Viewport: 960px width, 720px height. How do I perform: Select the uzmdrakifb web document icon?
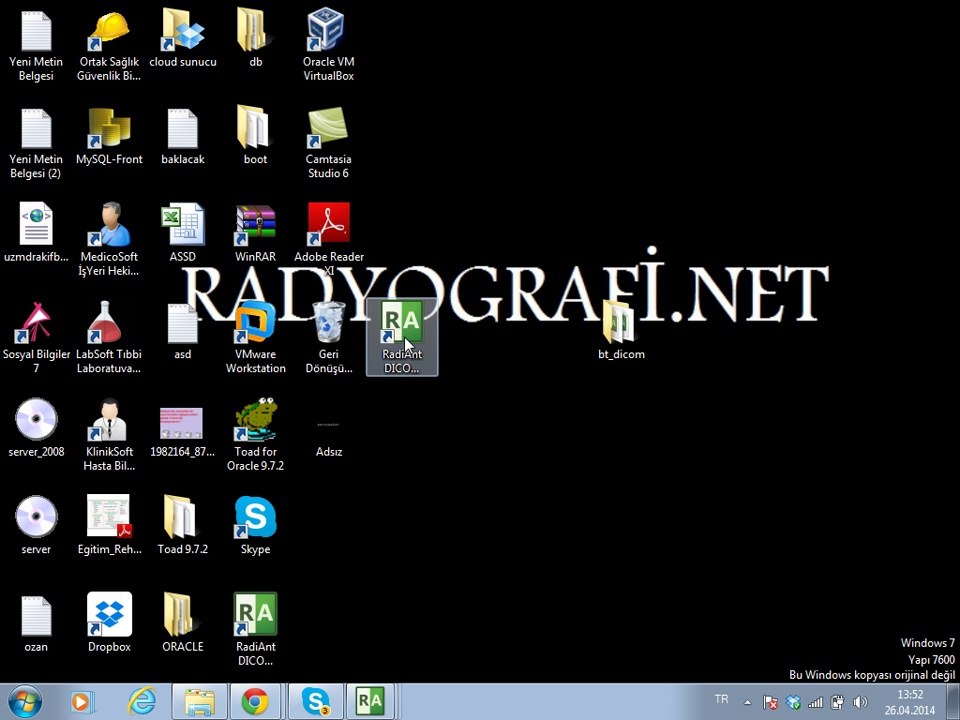pos(36,233)
